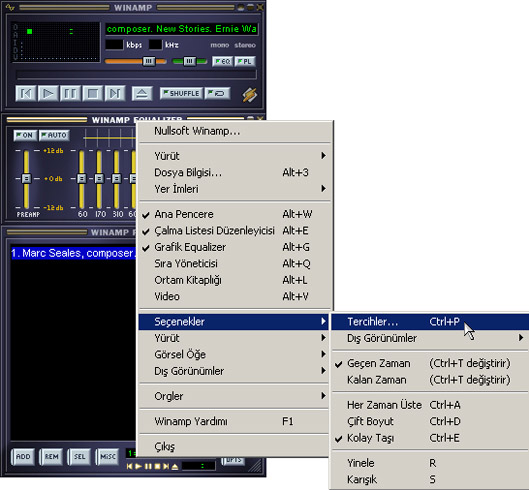The height and width of the screenshot is (490, 529).
Task: Click the Previous track button in Winamp main window
Action: [26, 93]
